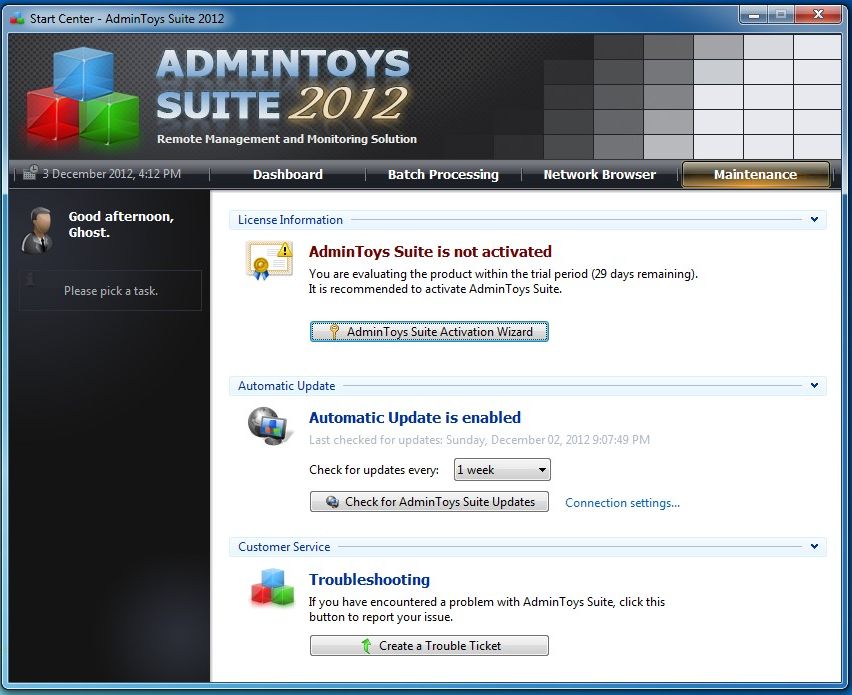Click the colored cubes Troubleshooting icon
852x695 pixels.
pos(272,587)
